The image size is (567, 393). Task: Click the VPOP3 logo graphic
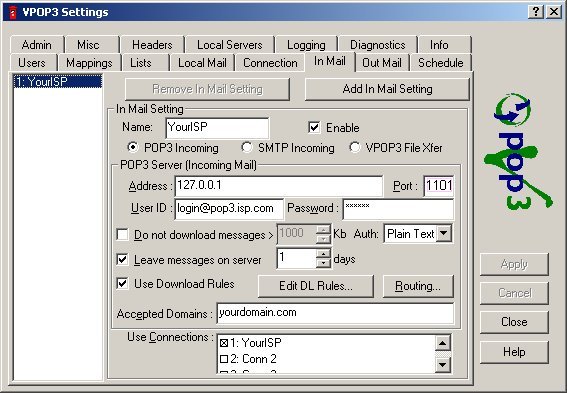click(518, 152)
